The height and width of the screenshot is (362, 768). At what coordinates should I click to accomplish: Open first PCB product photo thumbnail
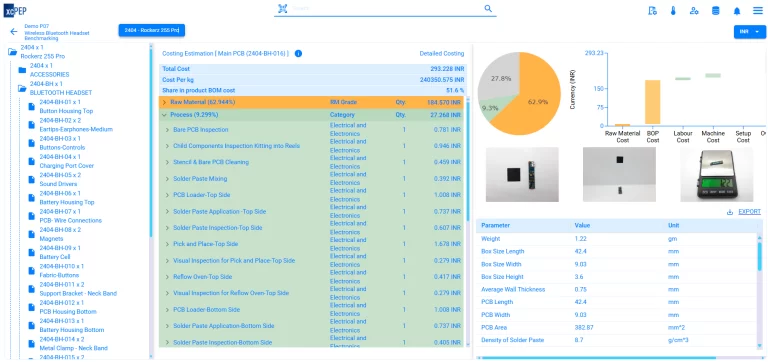(522, 174)
